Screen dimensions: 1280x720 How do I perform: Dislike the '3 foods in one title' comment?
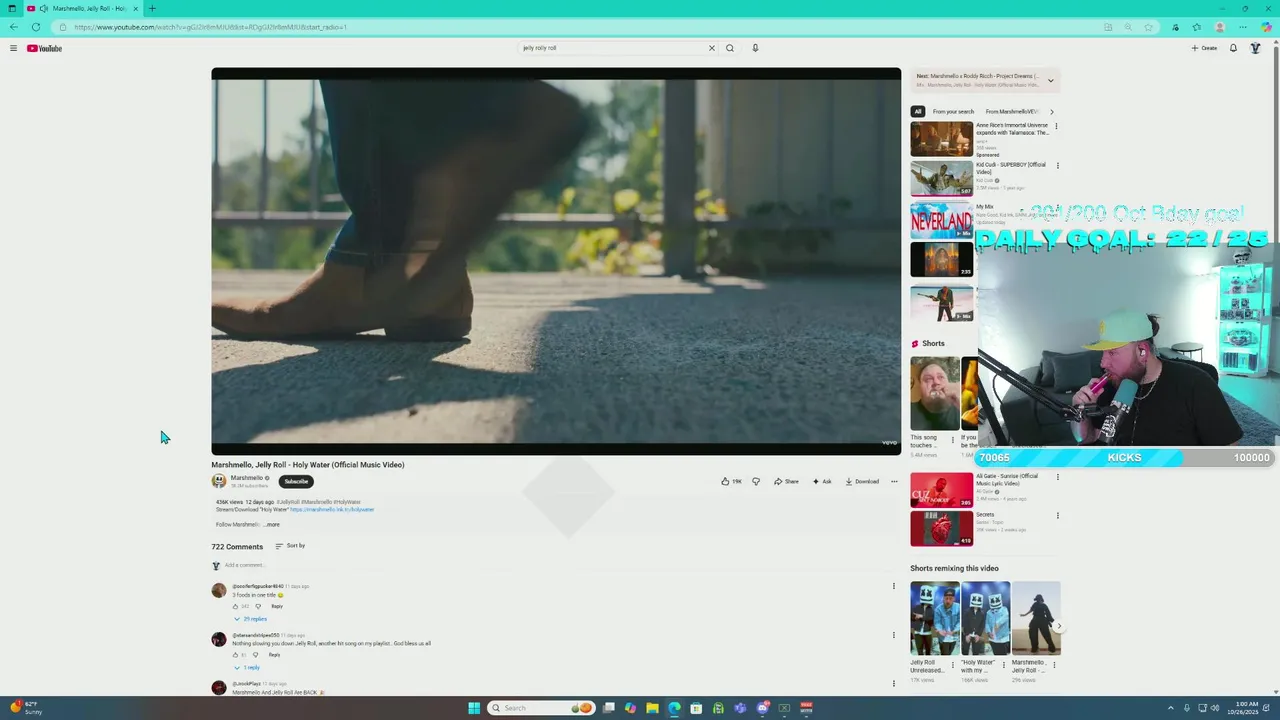click(258, 606)
